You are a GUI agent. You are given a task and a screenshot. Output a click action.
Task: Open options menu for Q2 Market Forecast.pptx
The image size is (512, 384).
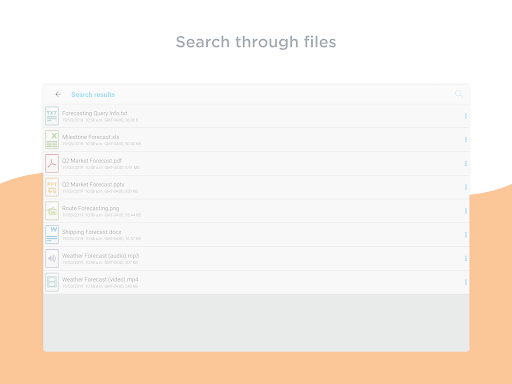click(x=466, y=187)
